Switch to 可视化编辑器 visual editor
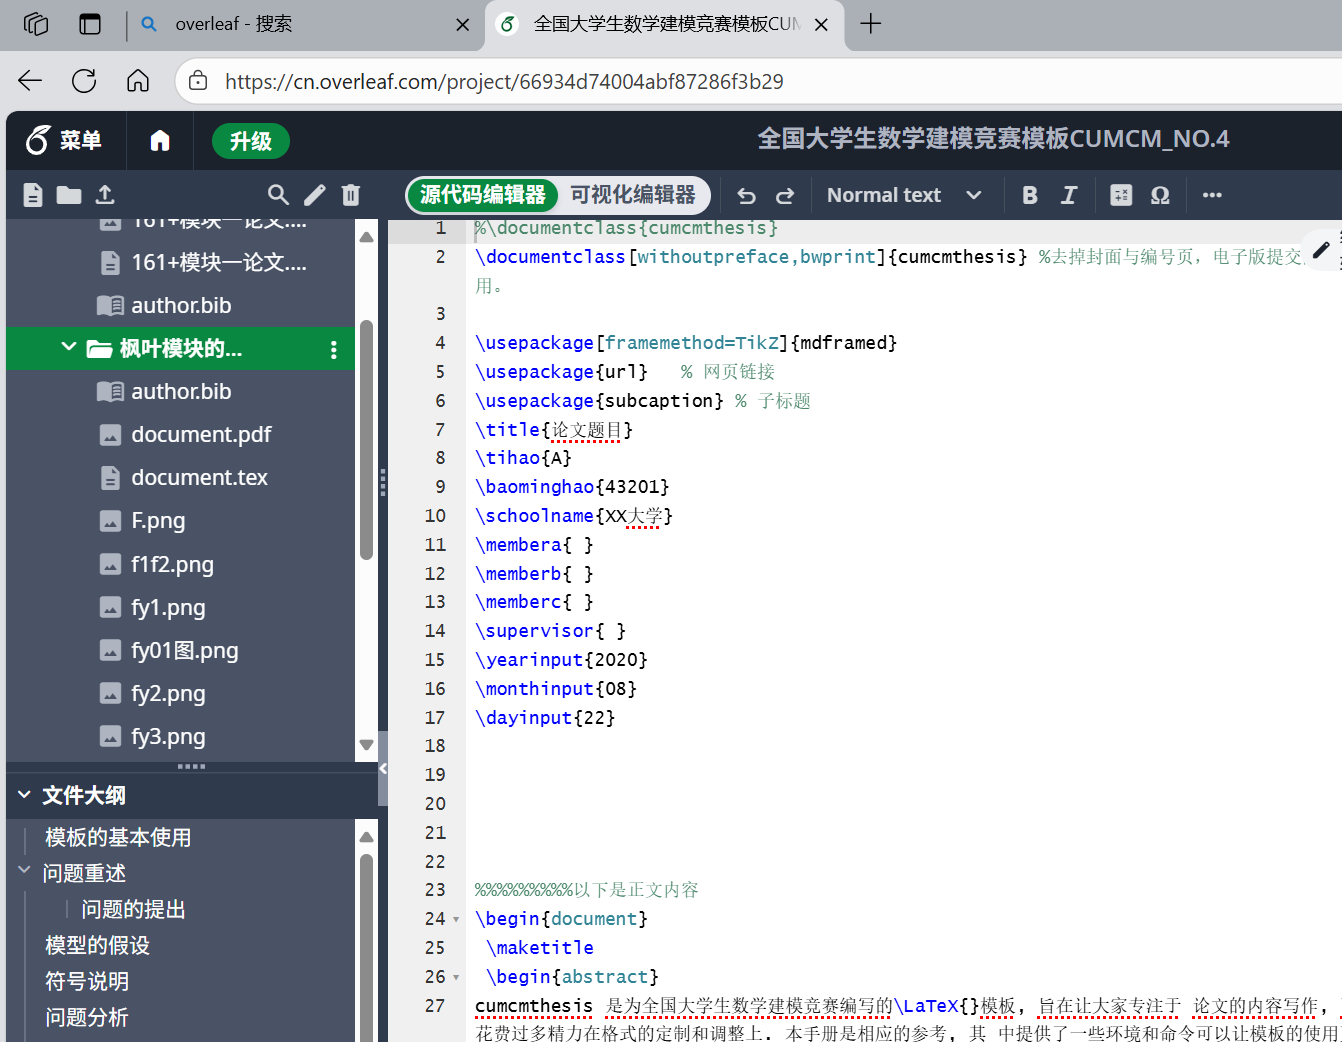 point(633,195)
